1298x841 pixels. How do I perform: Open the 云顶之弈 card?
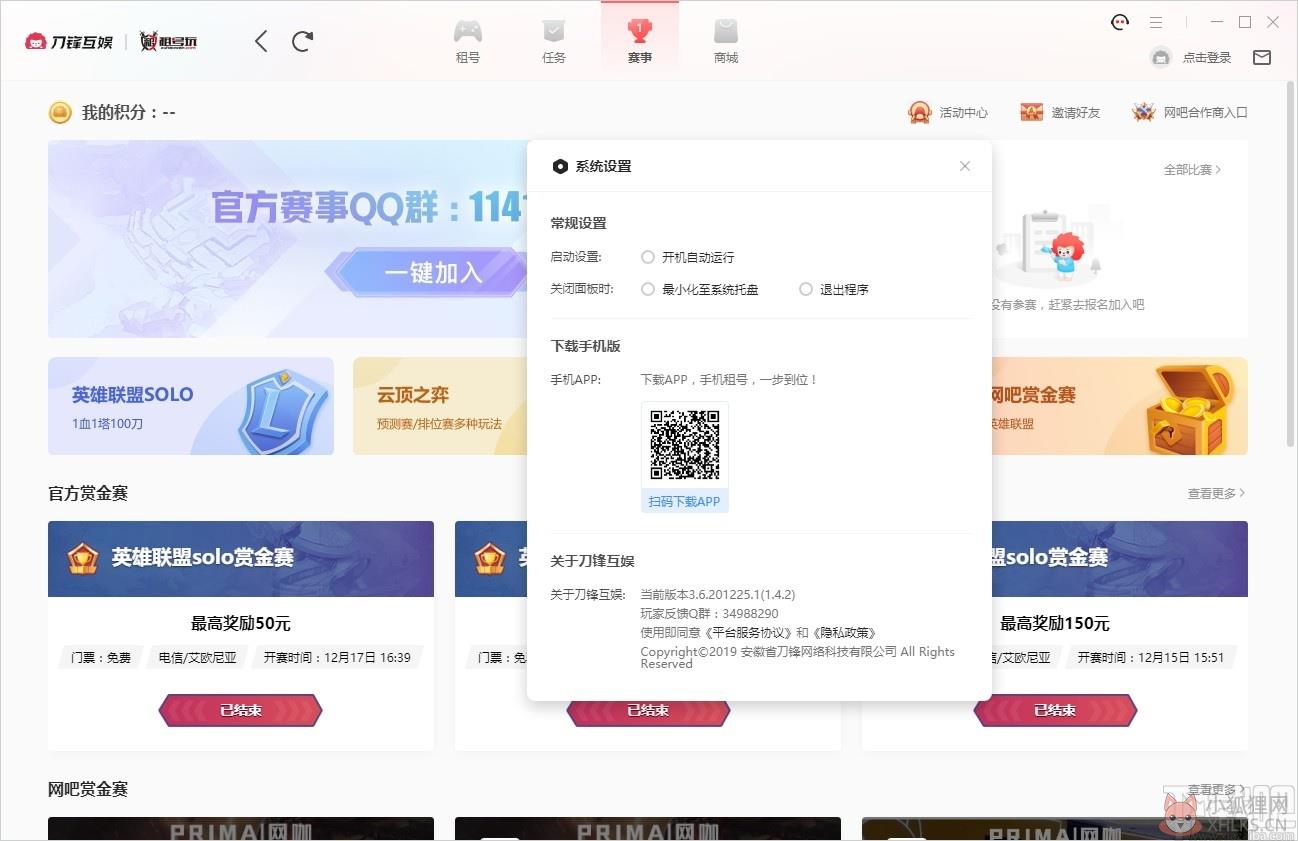[440, 406]
